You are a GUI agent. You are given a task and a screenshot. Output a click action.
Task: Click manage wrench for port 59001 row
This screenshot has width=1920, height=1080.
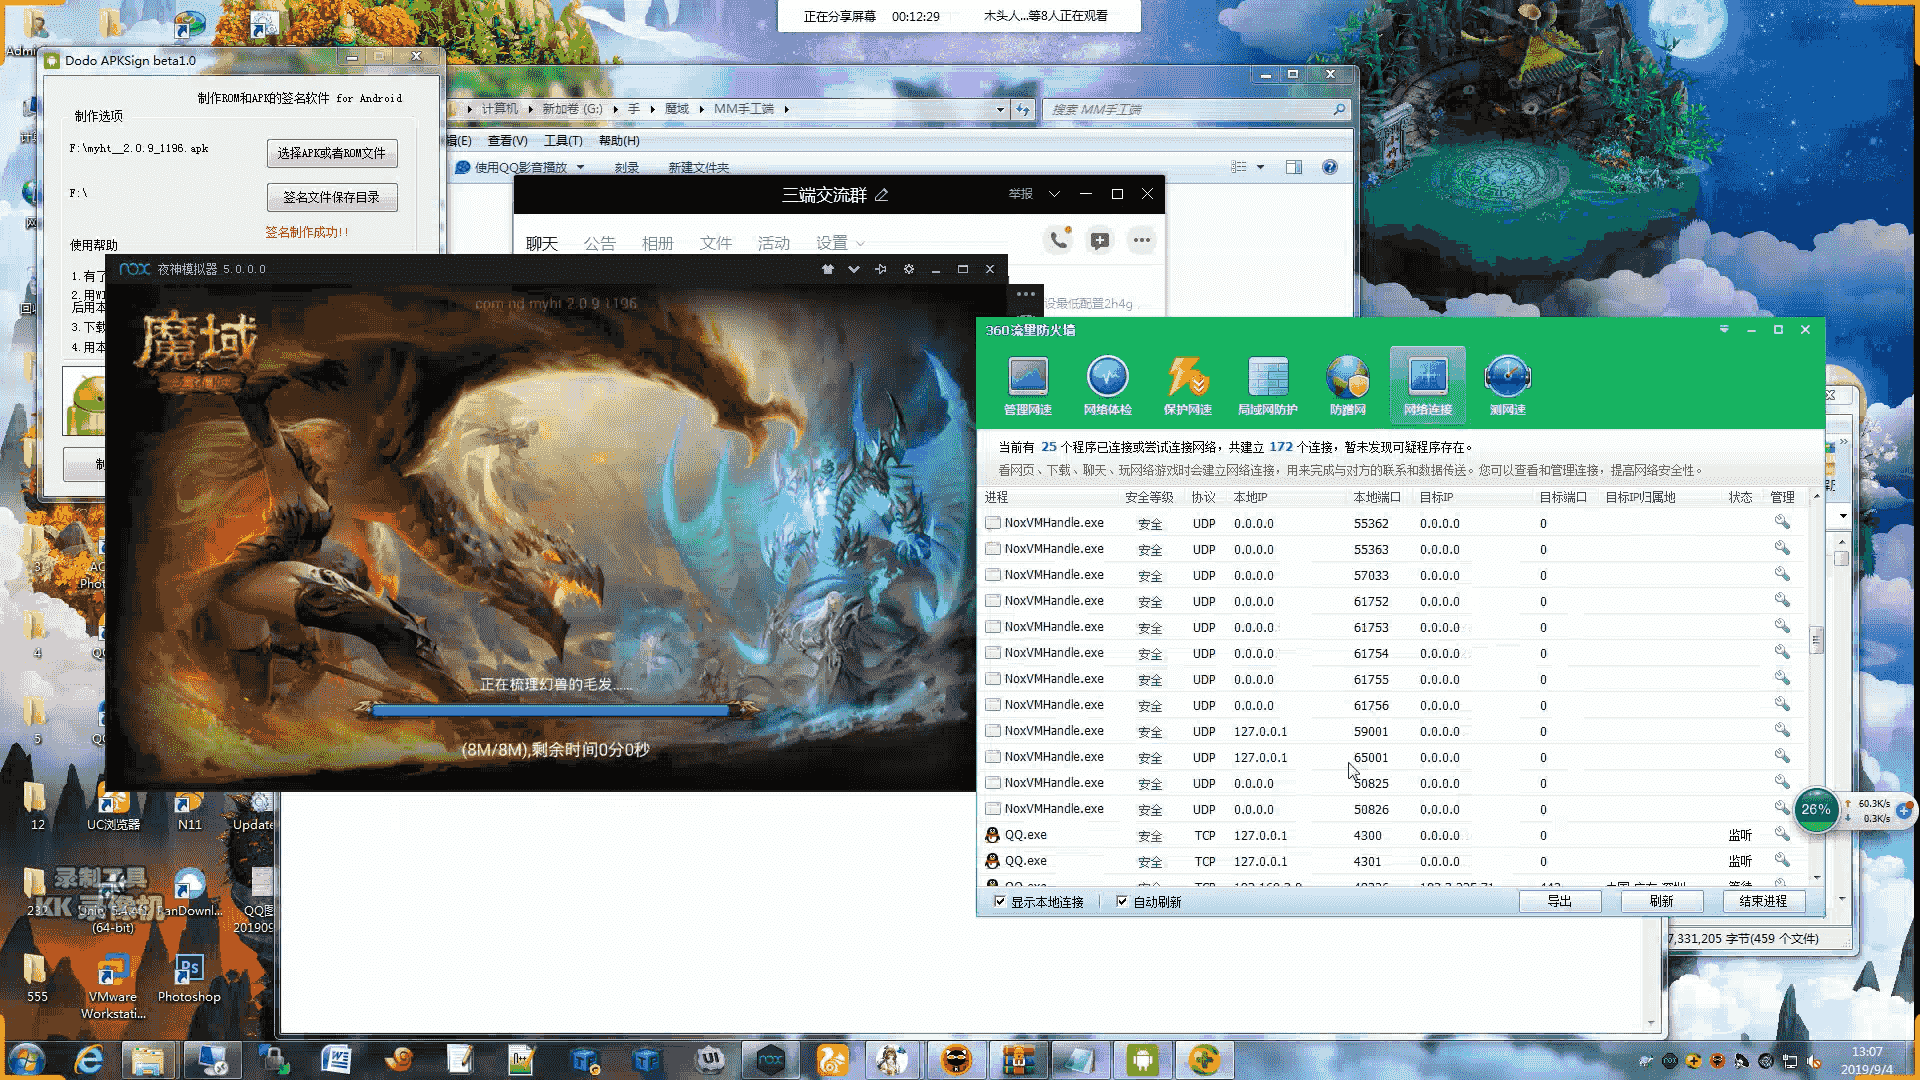[1781, 730]
